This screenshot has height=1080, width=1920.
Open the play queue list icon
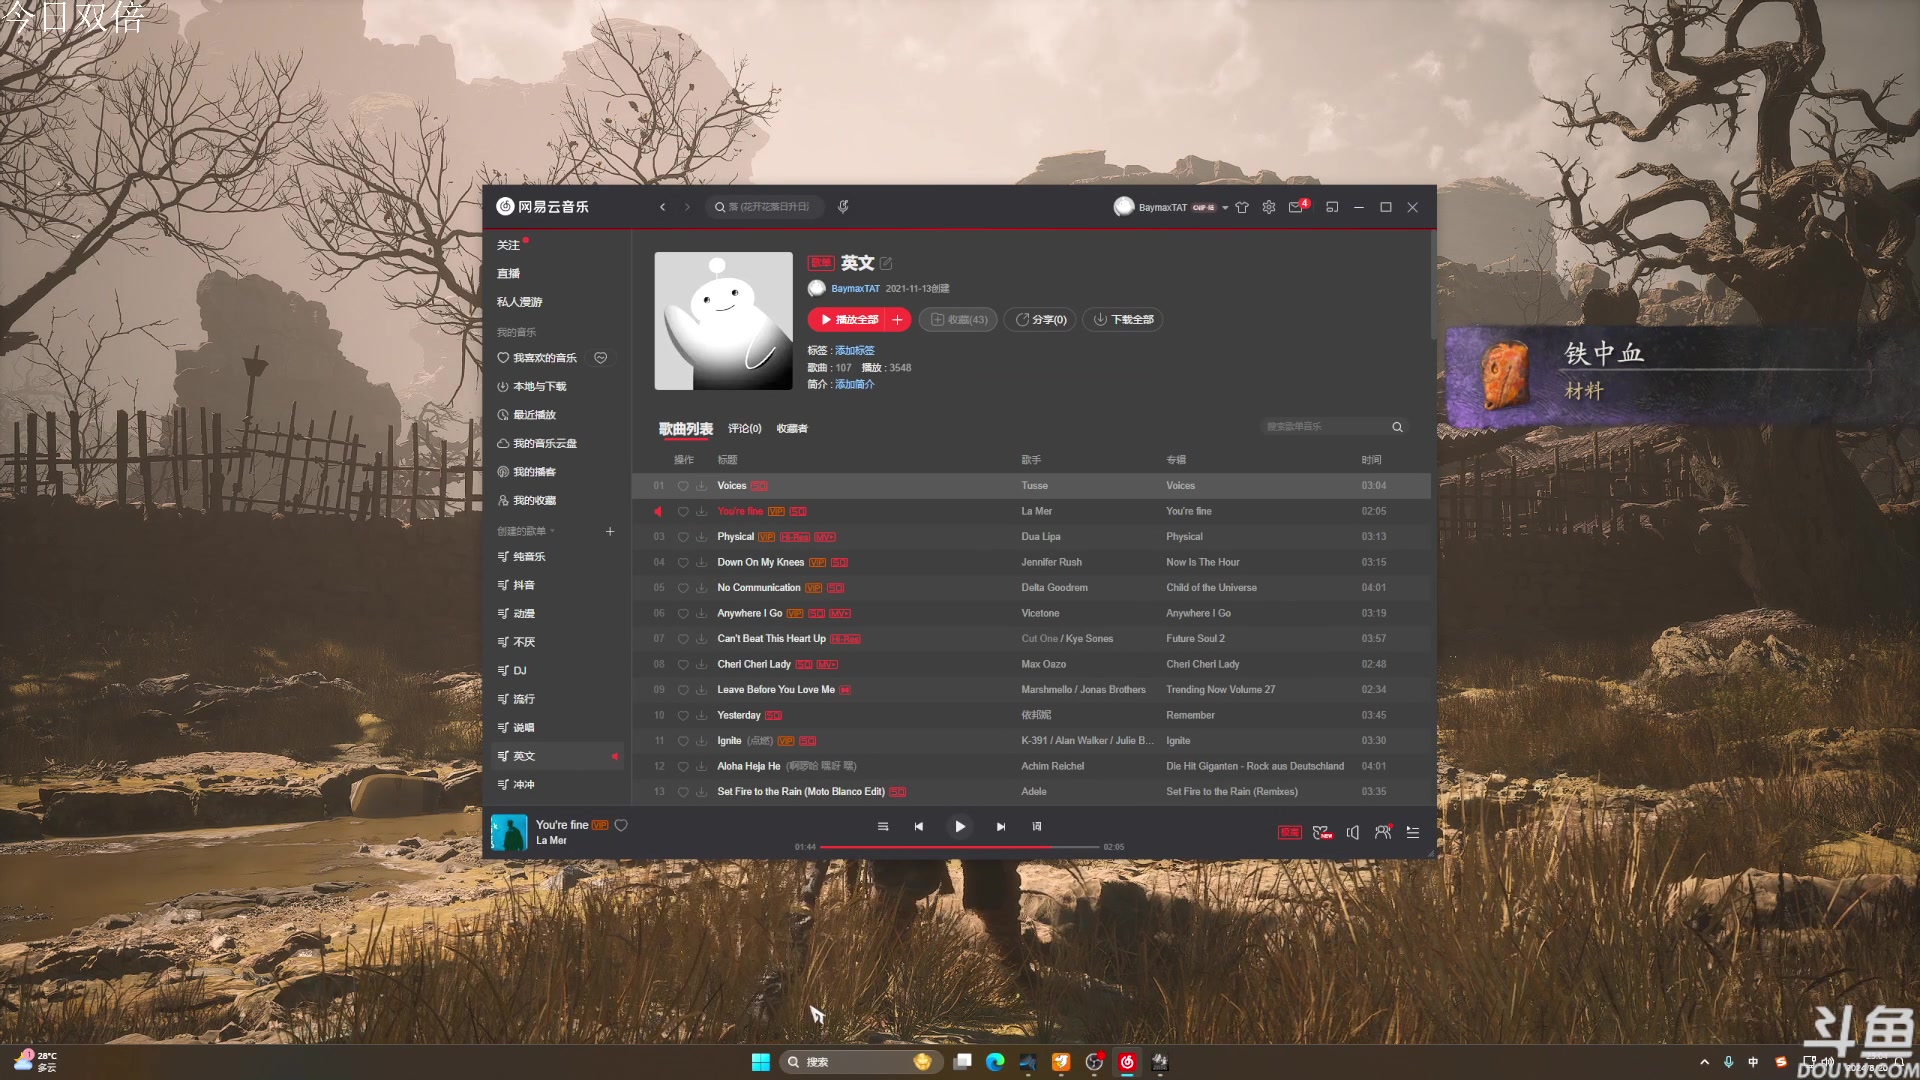pos(1413,832)
